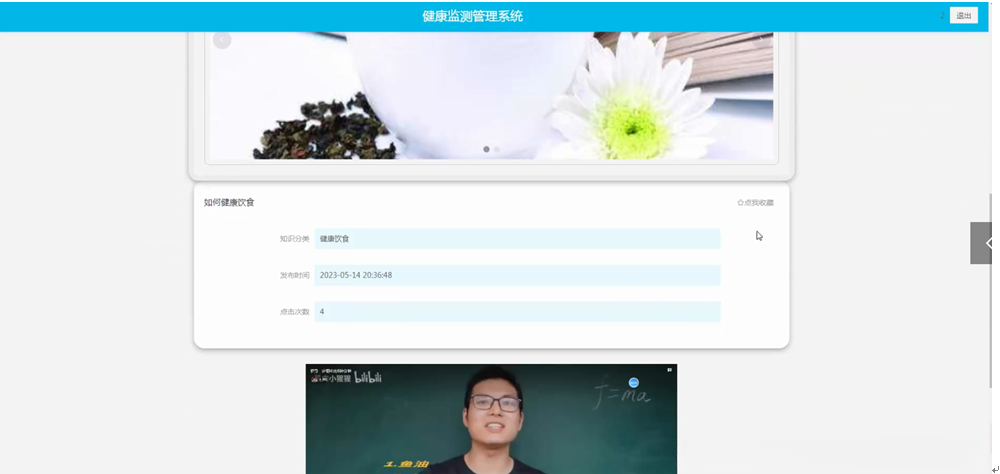Click the 点我收藏 star favorite link
The width and height of the screenshot is (1000, 474).
755,203
